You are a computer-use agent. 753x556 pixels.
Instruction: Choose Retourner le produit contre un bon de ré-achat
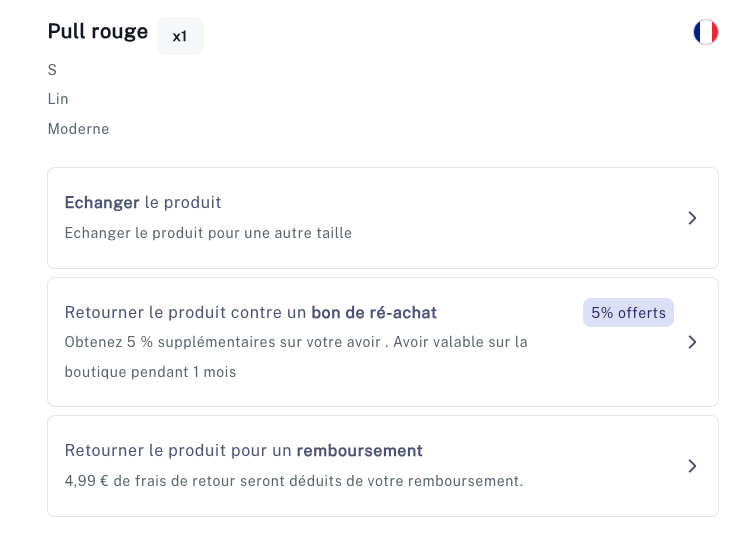point(251,313)
